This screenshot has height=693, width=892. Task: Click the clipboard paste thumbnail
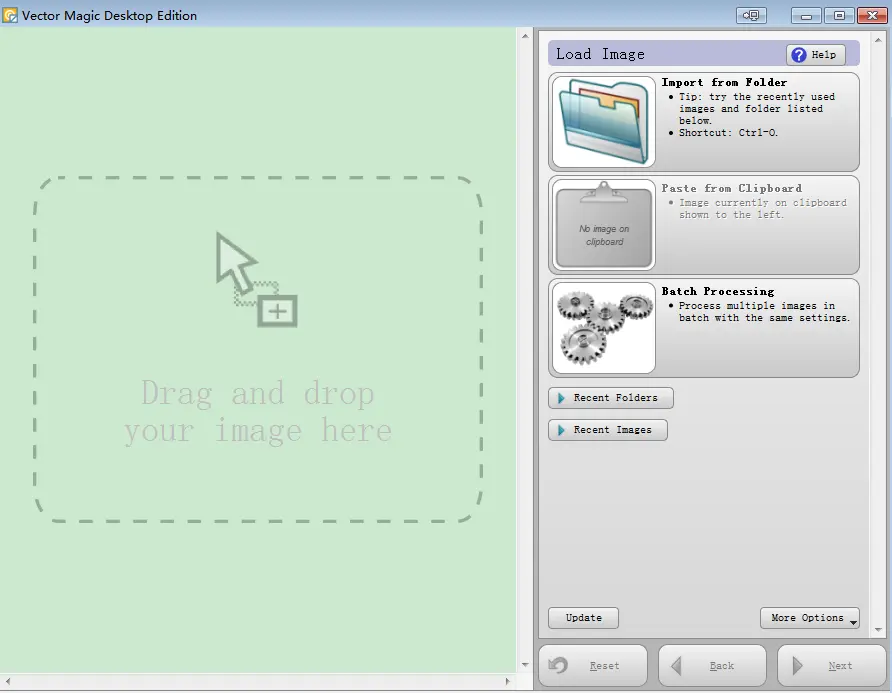pyautogui.click(x=604, y=225)
